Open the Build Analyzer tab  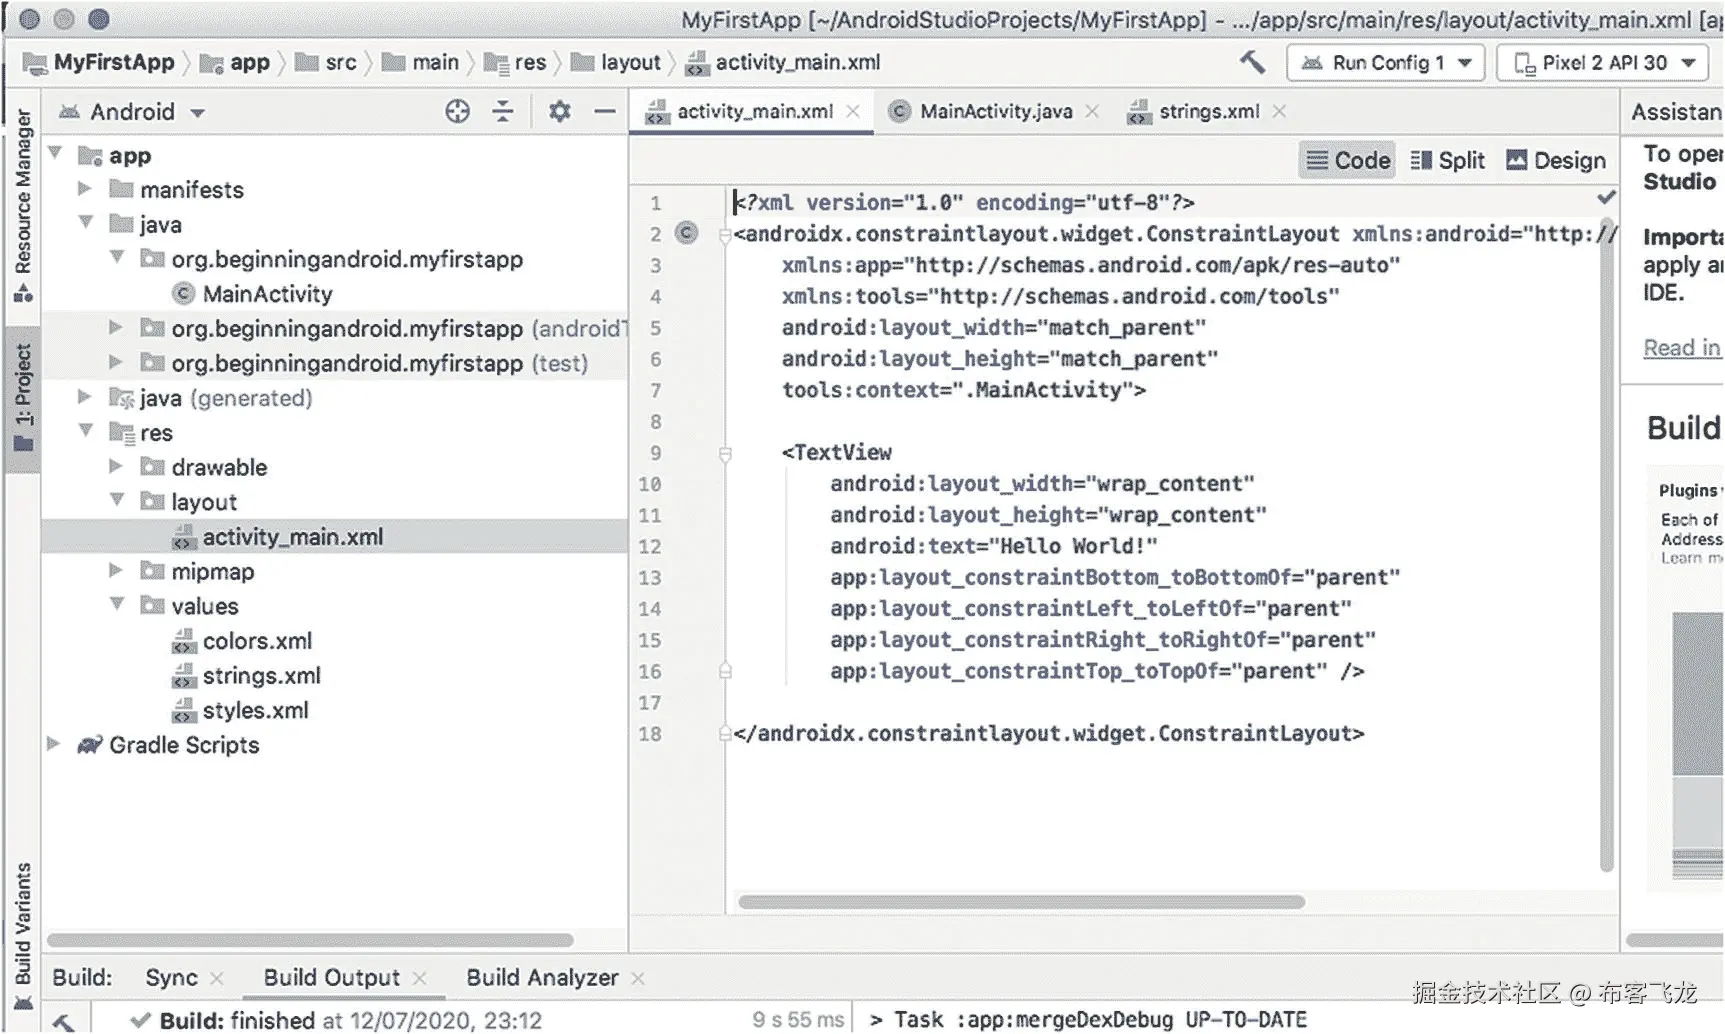[x=542, y=978]
